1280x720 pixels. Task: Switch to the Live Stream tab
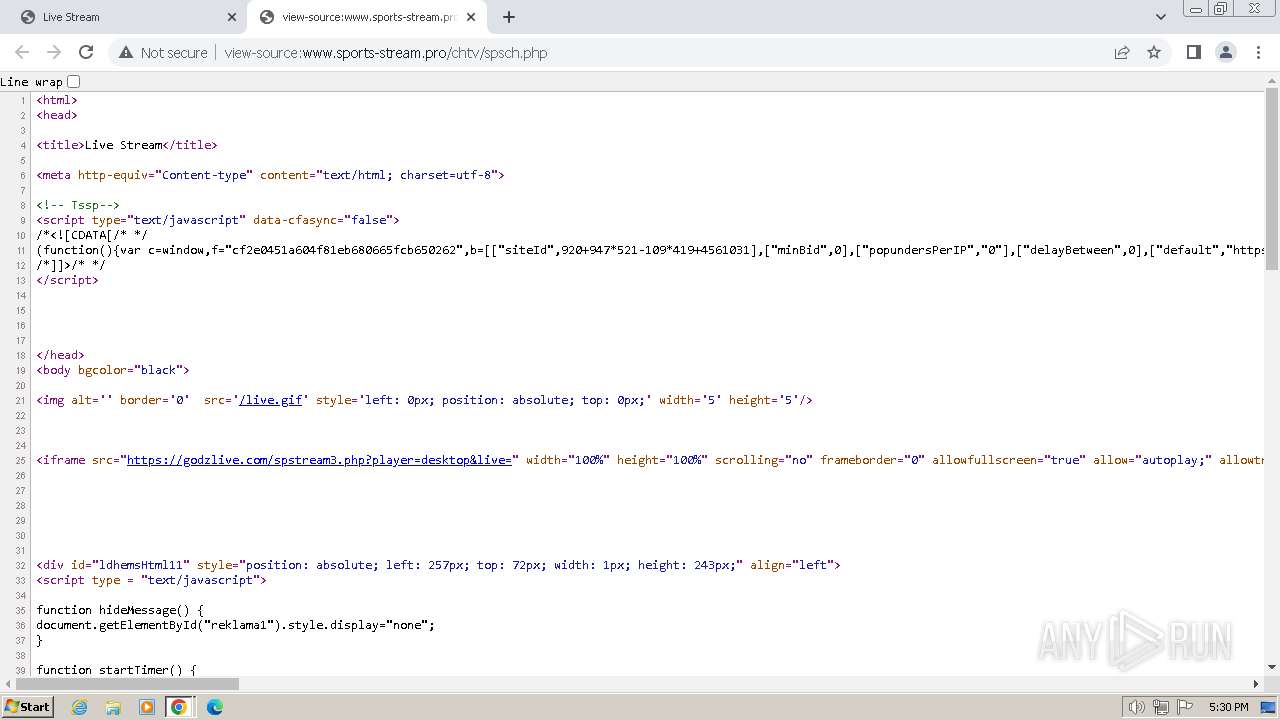[x=130, y=17]
